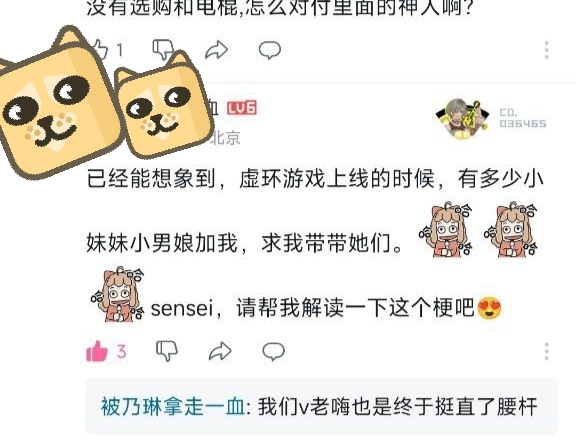
Task: Open 被乃琳拿走一血 user profile link
Action: (x=173, y=407)
